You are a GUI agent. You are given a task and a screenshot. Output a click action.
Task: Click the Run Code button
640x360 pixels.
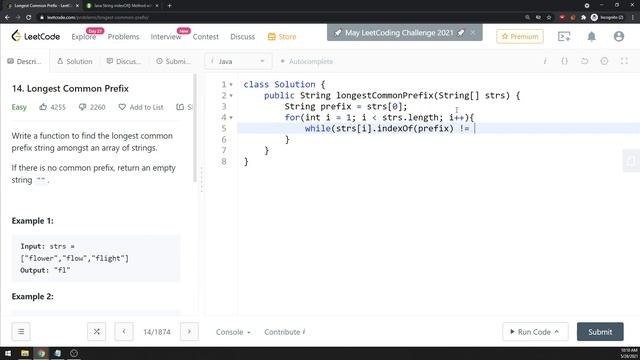coord(535,332)
